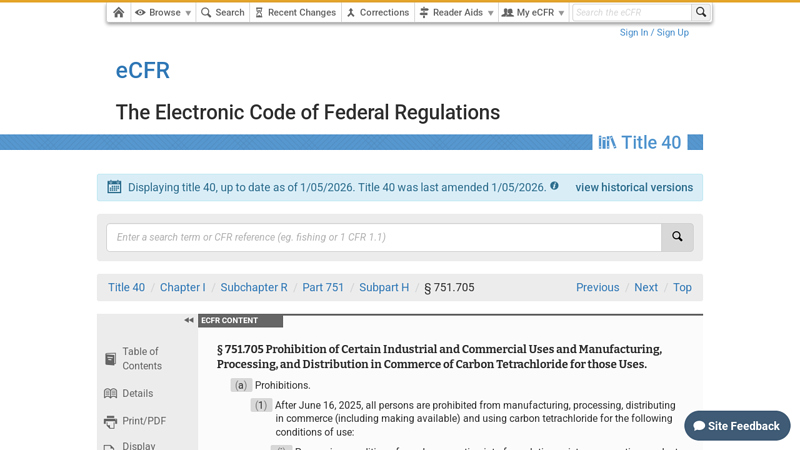
Task: Focus the top 'Search the eCFR' field
Action: tap(632, 12)
